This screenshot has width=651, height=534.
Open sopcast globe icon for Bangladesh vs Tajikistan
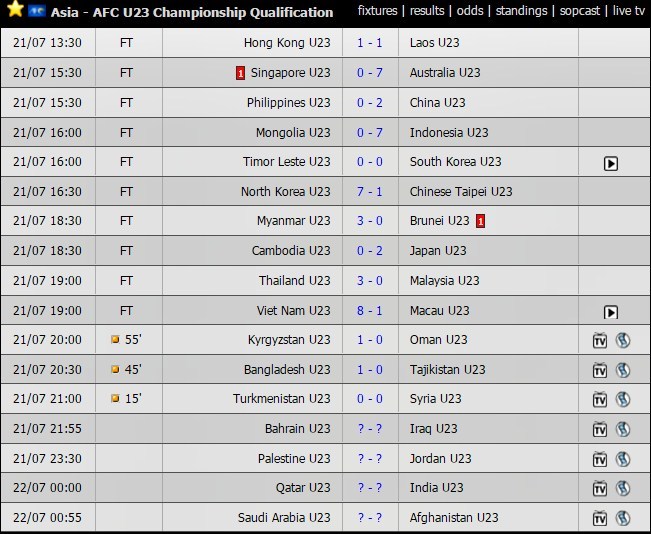point(623,370)
